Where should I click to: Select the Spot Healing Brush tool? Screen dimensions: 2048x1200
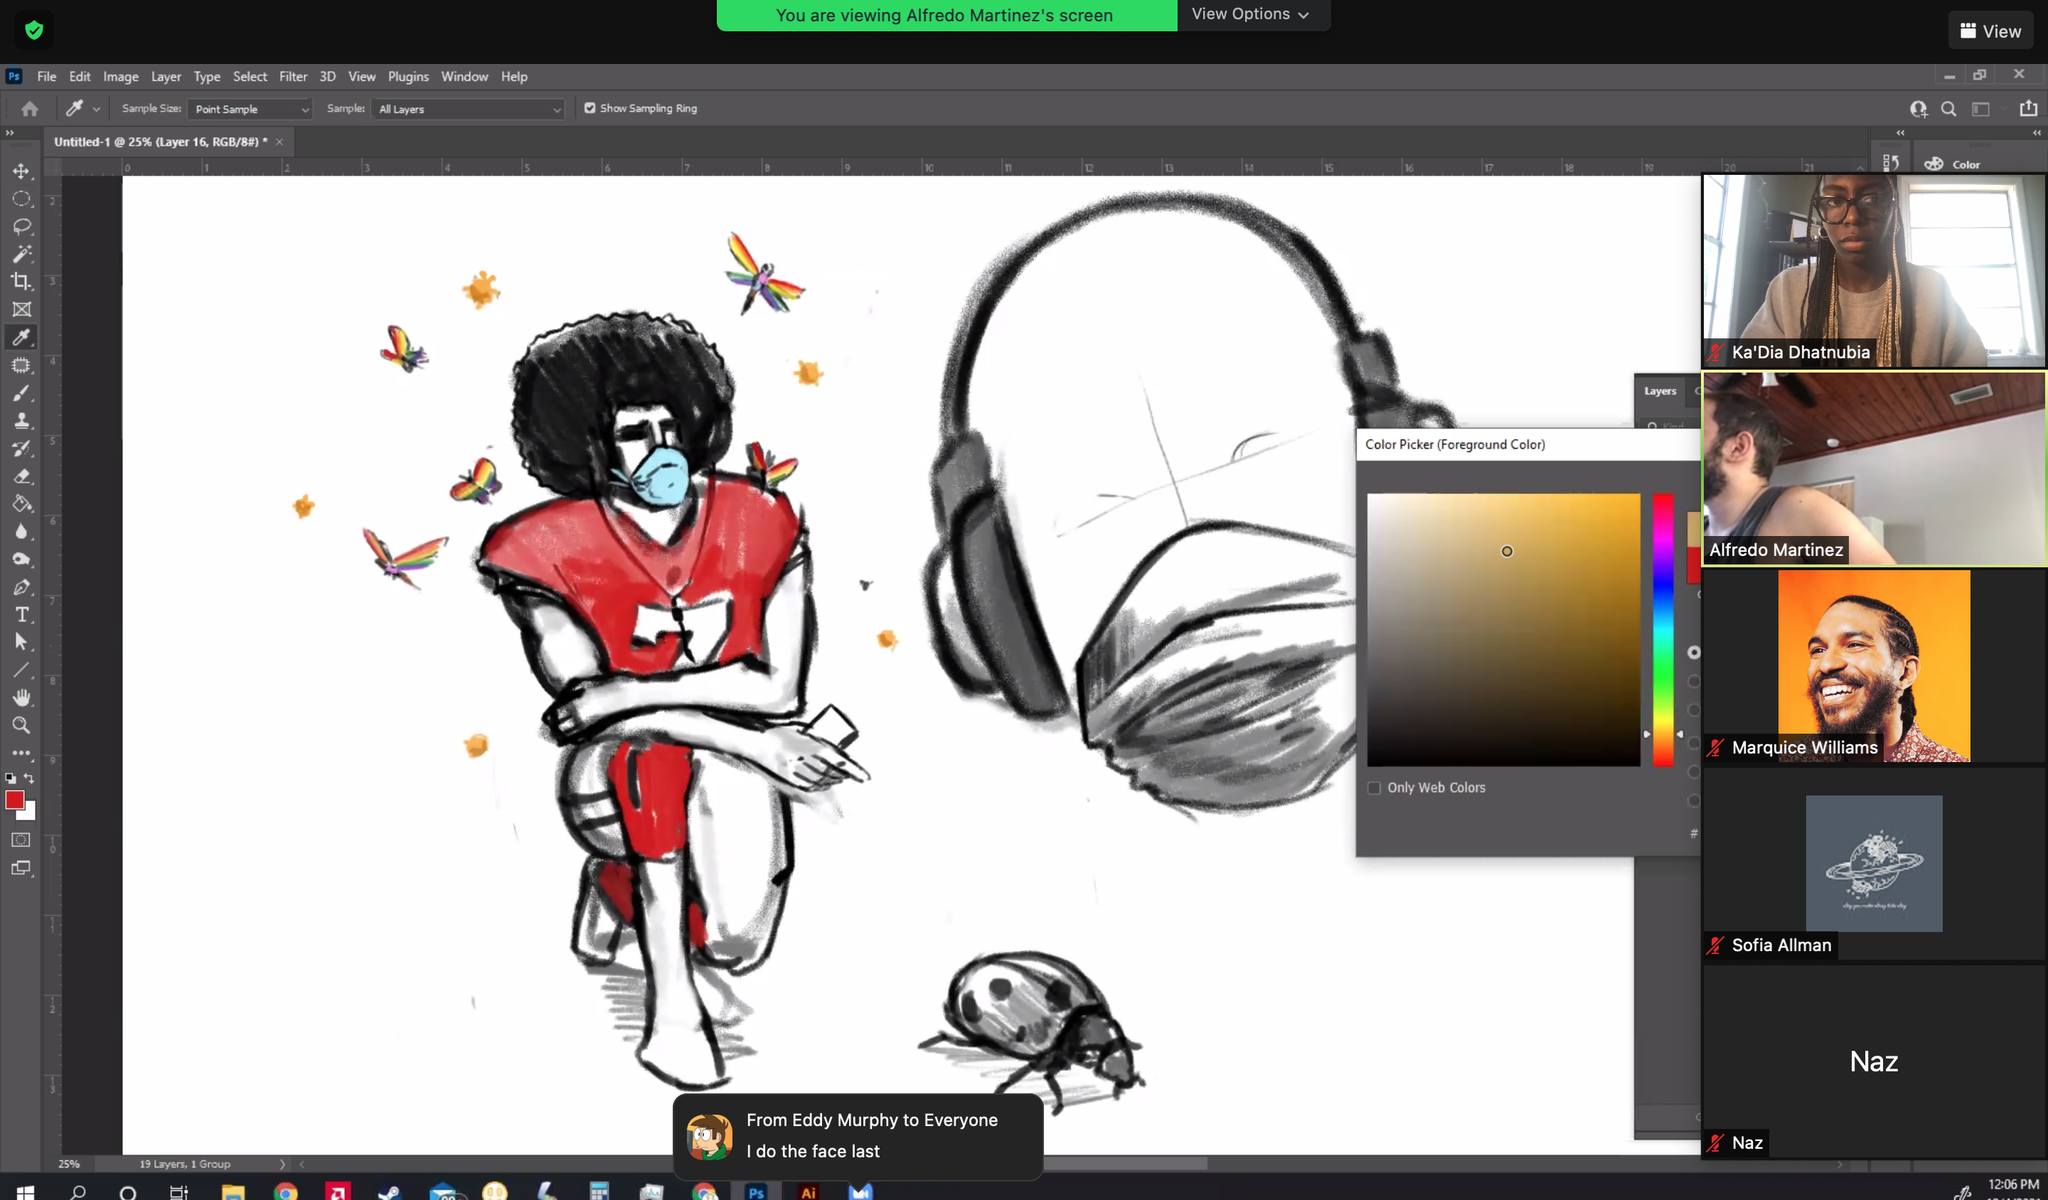click(21, 365)
